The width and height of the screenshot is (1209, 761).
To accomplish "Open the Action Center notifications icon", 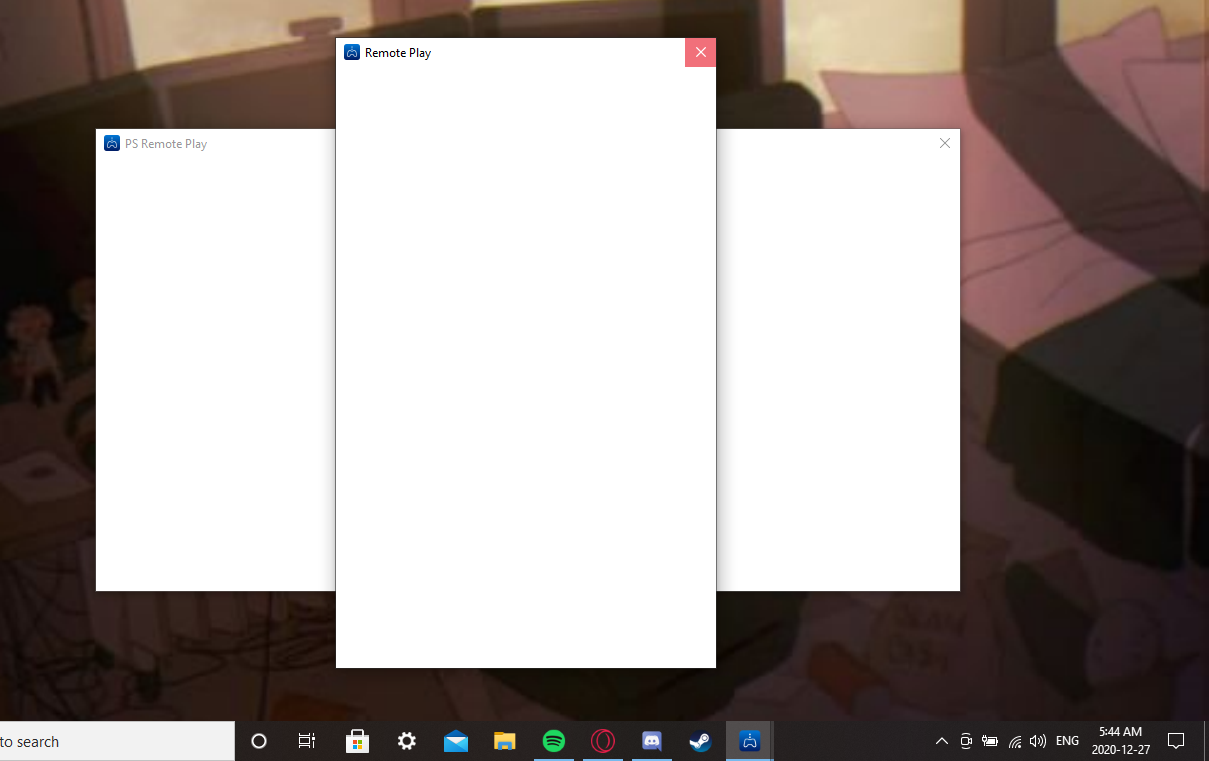I will (1176, 741).
